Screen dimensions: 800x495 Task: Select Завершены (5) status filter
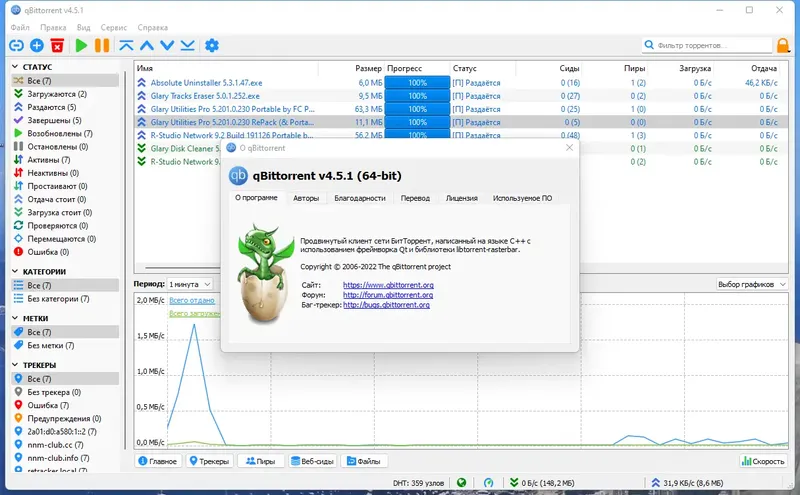[x=65, y=120]
